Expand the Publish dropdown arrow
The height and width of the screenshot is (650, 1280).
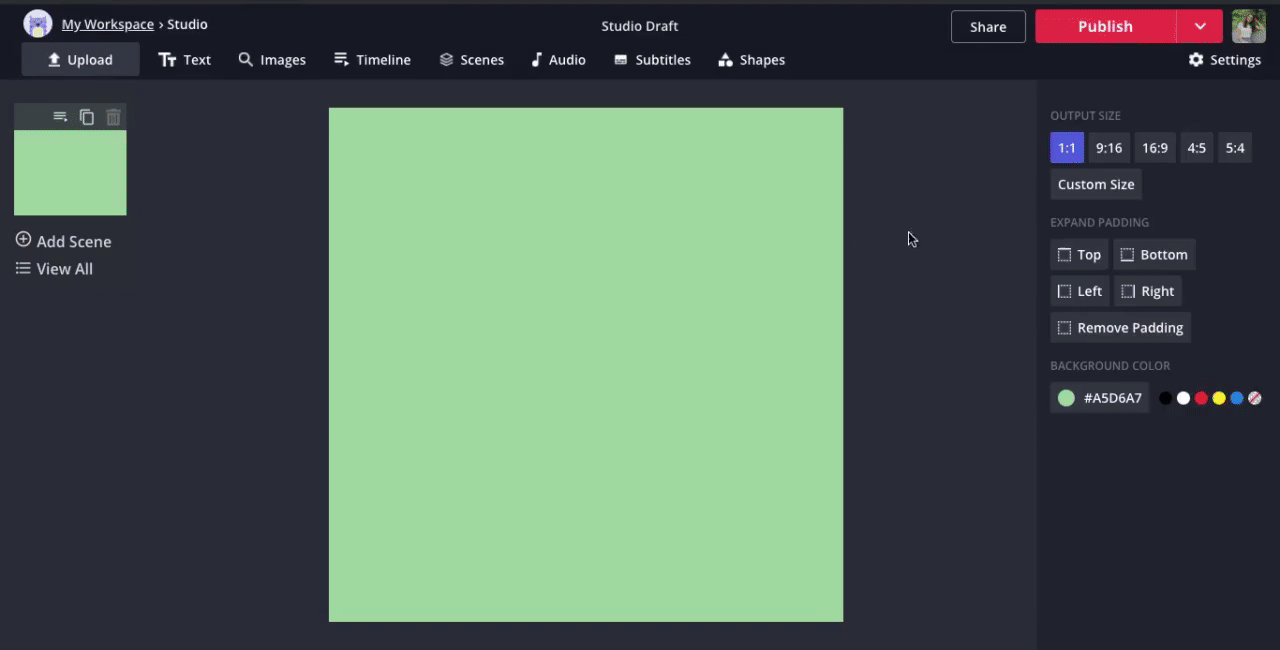(x=1200, y=26)
